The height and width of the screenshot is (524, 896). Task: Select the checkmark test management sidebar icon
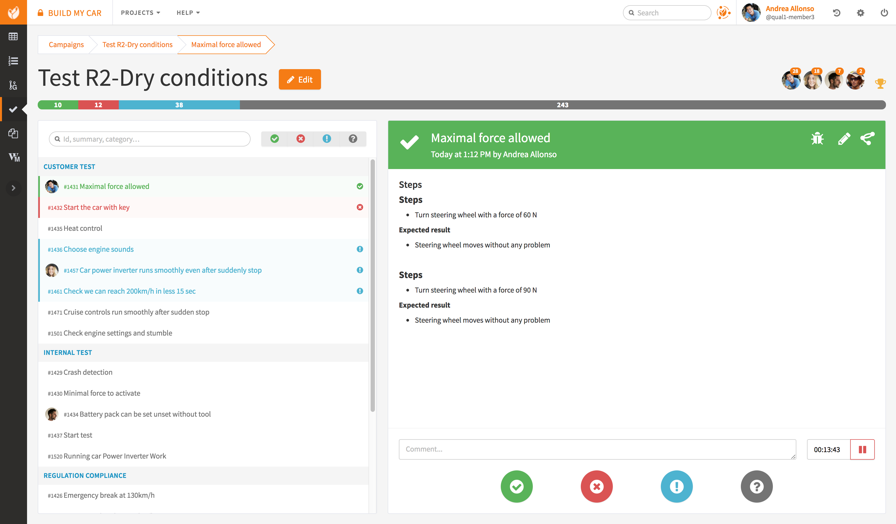coord(13,109)
